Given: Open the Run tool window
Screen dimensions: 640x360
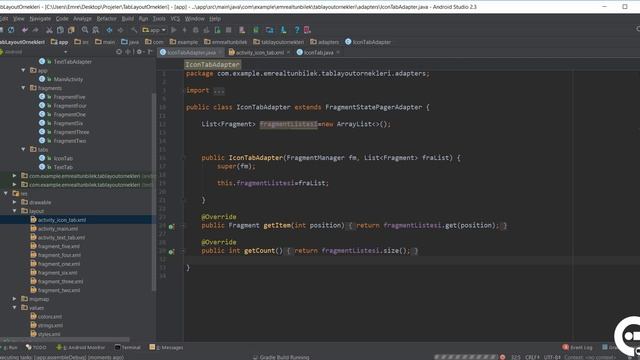Looking at the screenshot, I should tap(10, 347).
